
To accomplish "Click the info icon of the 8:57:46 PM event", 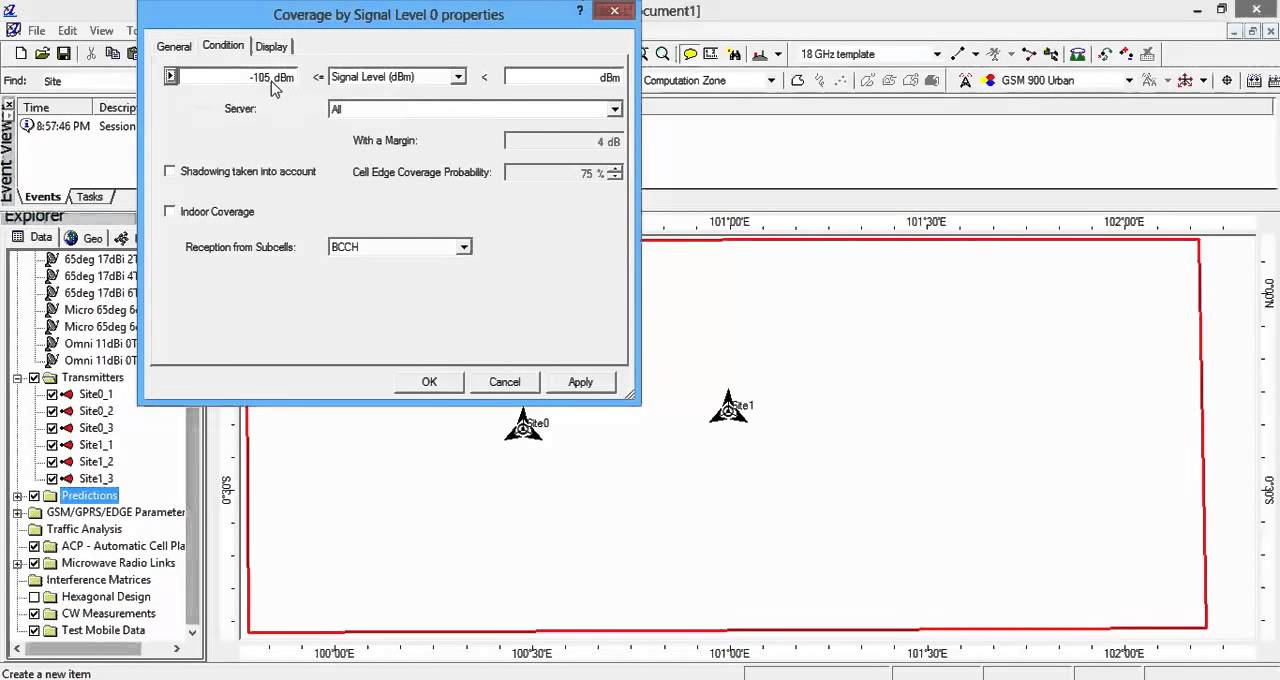I will (27, 126).
